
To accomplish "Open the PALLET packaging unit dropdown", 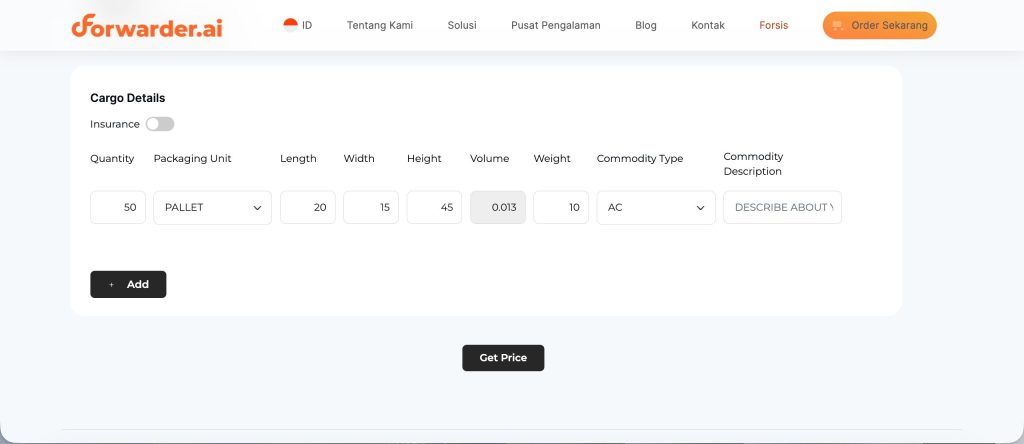I will (212, 208).
